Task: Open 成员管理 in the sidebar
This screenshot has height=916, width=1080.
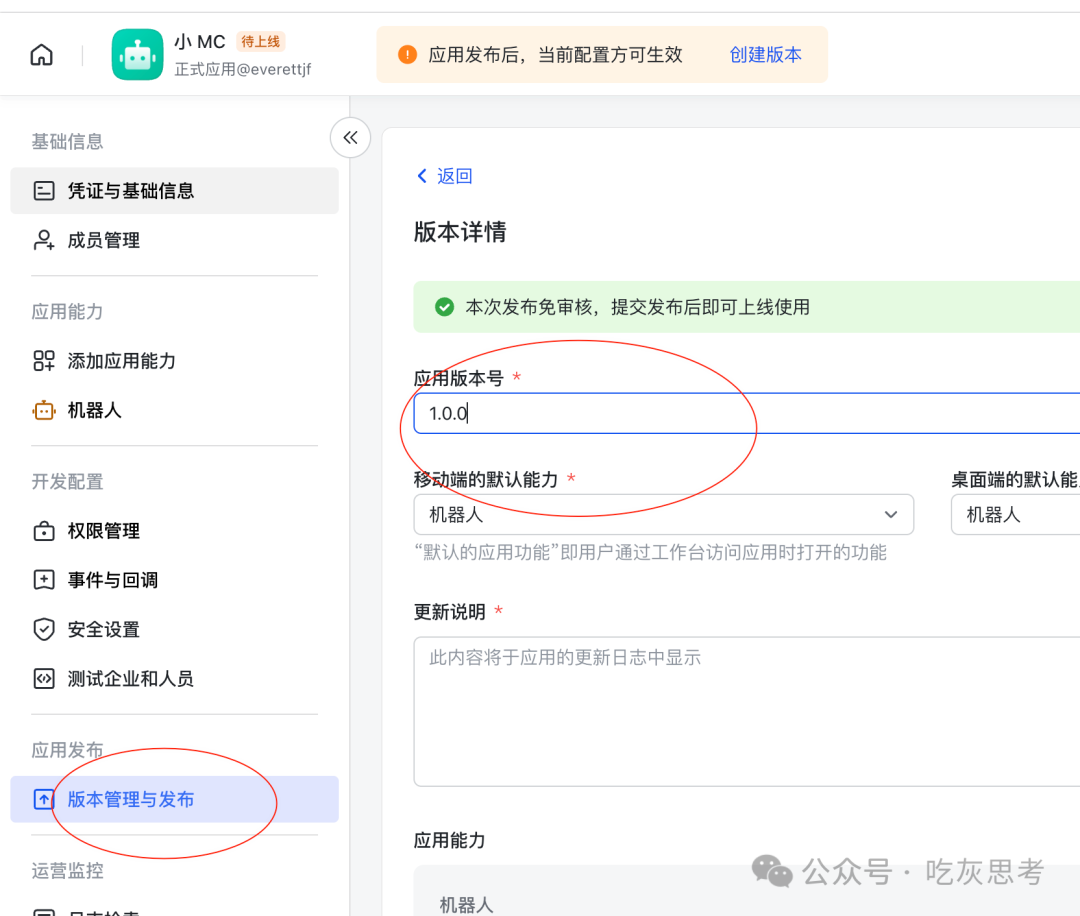Action: 174,240
